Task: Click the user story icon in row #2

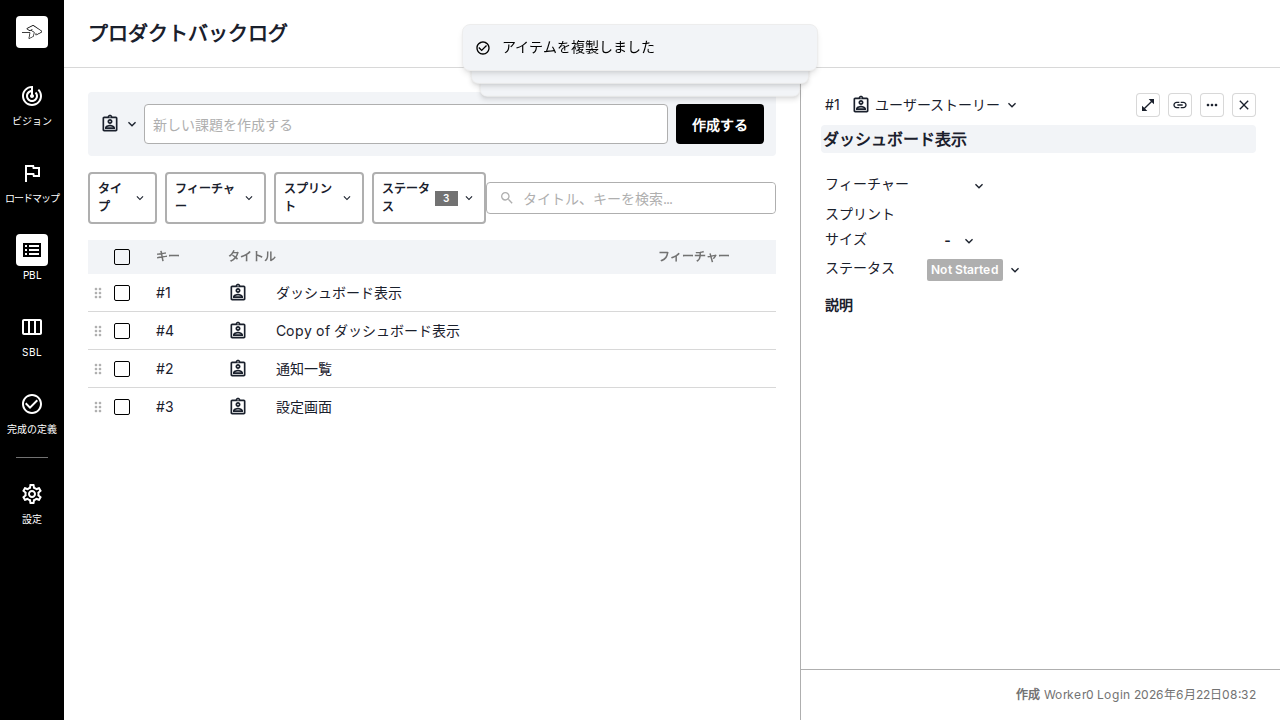Action: [238, 369]
